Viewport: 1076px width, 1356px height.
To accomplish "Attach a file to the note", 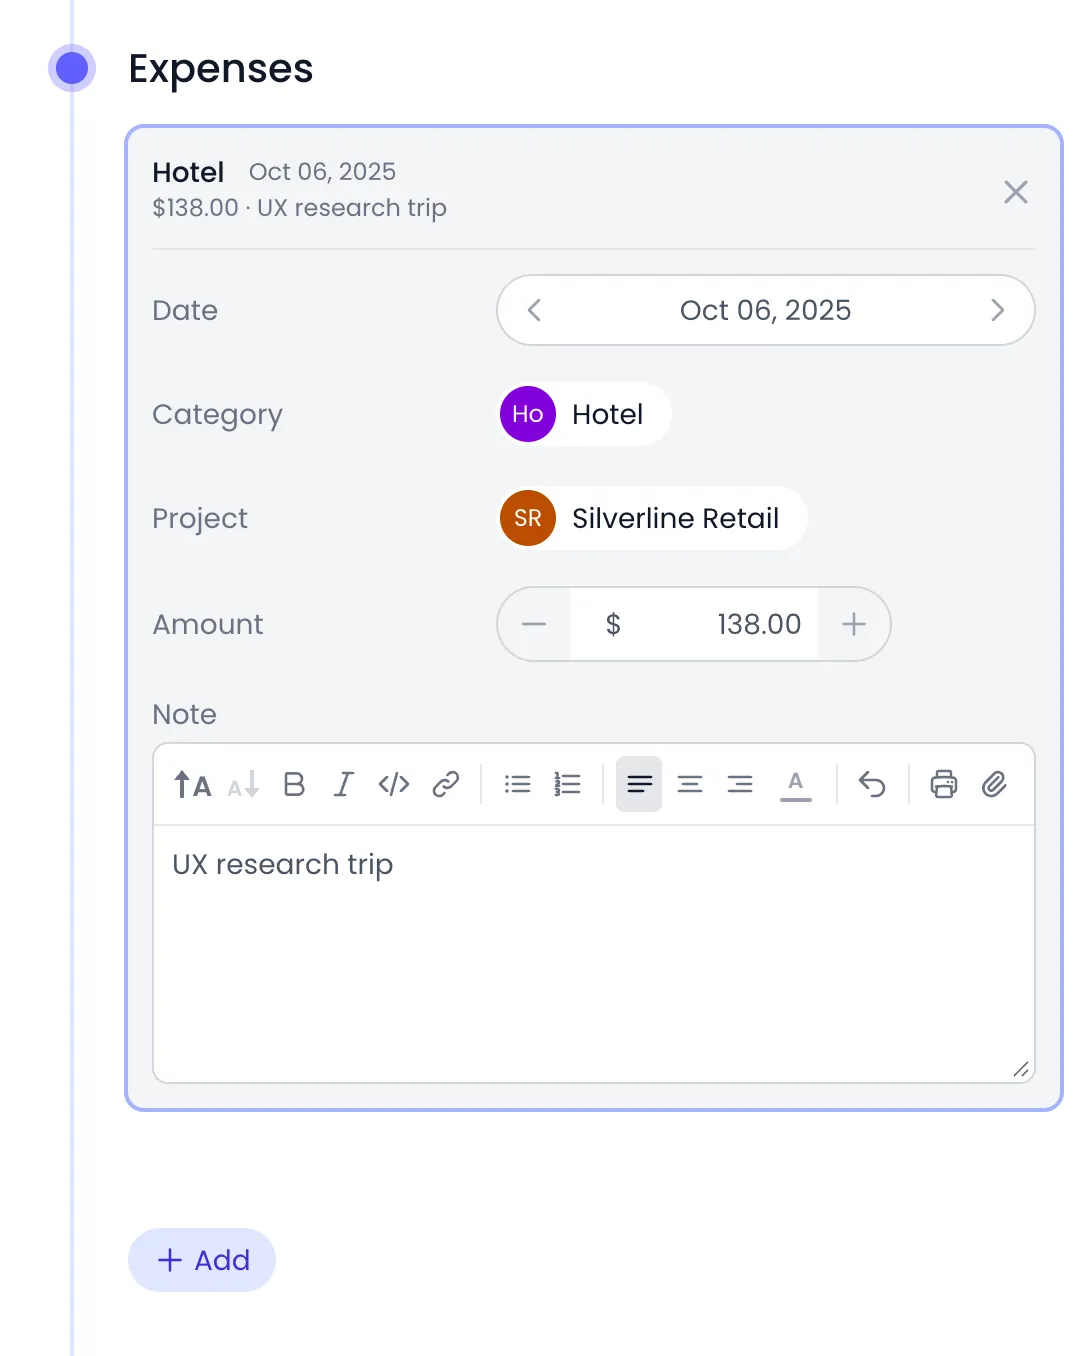I will point(994,785).
